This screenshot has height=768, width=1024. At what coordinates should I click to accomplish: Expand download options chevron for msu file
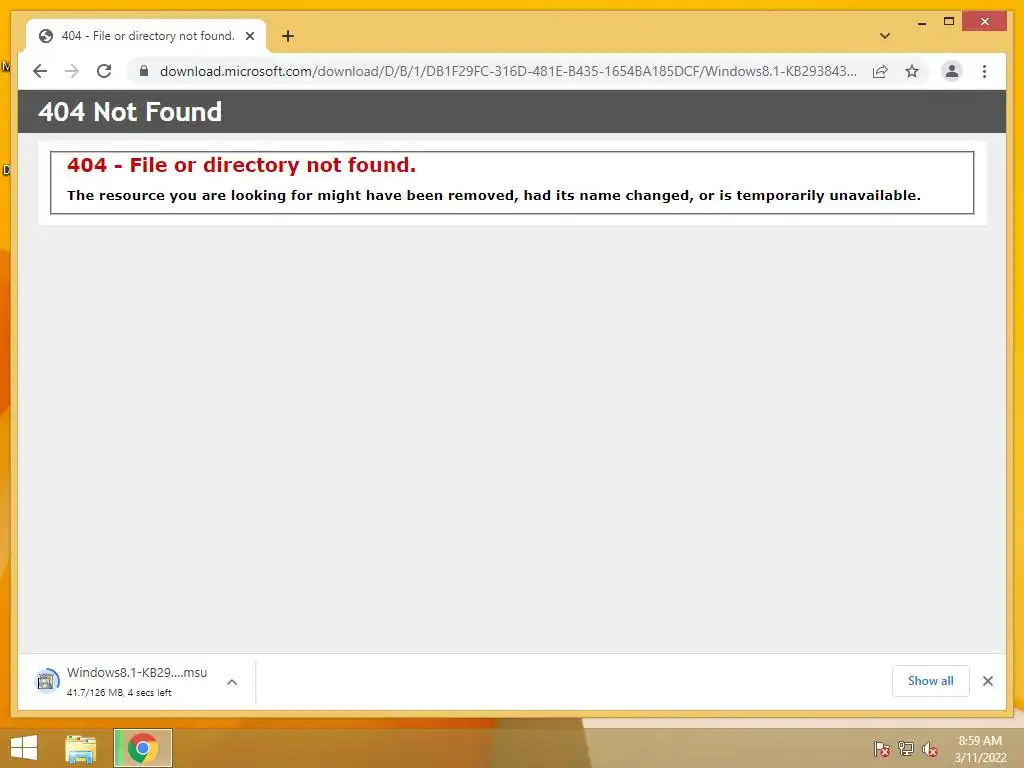(x=232, y=682)
